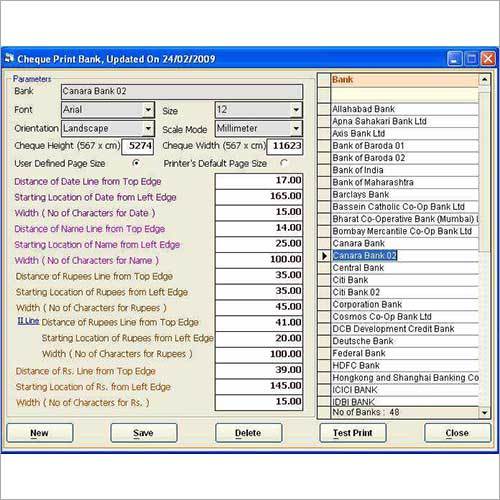
Task: Click the Save button
Action: tap(144, 433)
